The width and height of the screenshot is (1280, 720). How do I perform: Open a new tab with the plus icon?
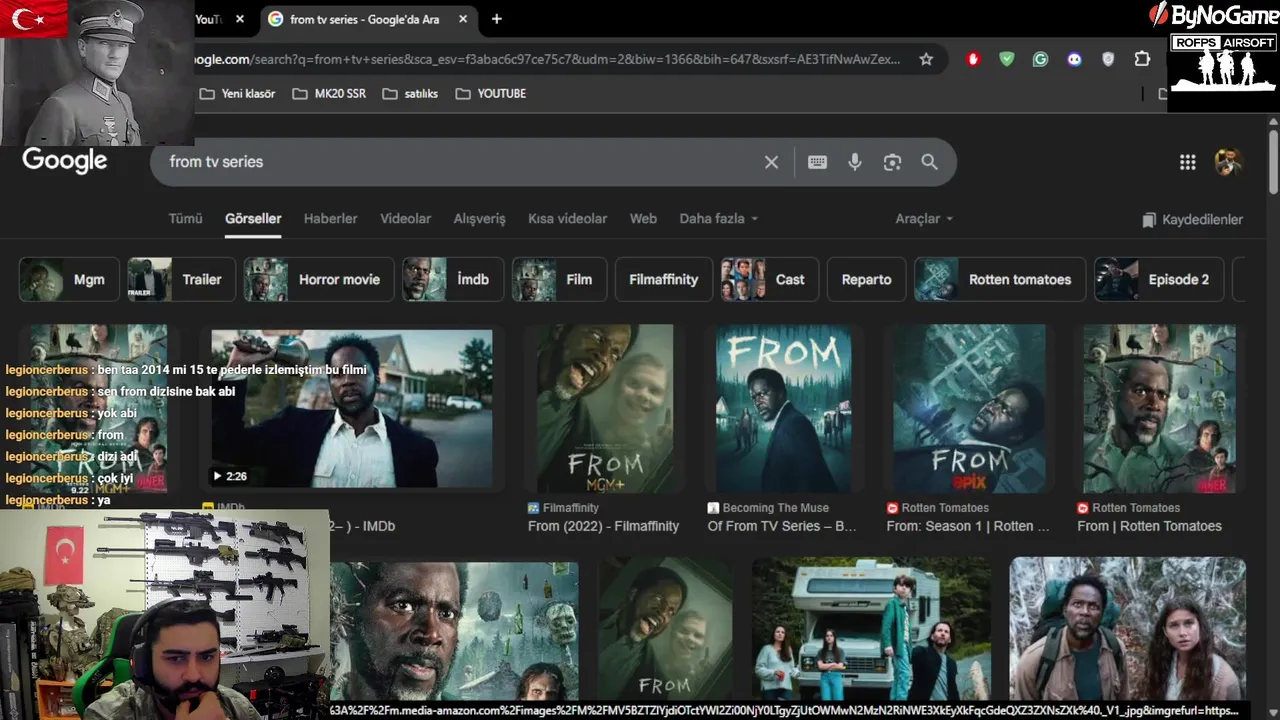pos(496,19)
